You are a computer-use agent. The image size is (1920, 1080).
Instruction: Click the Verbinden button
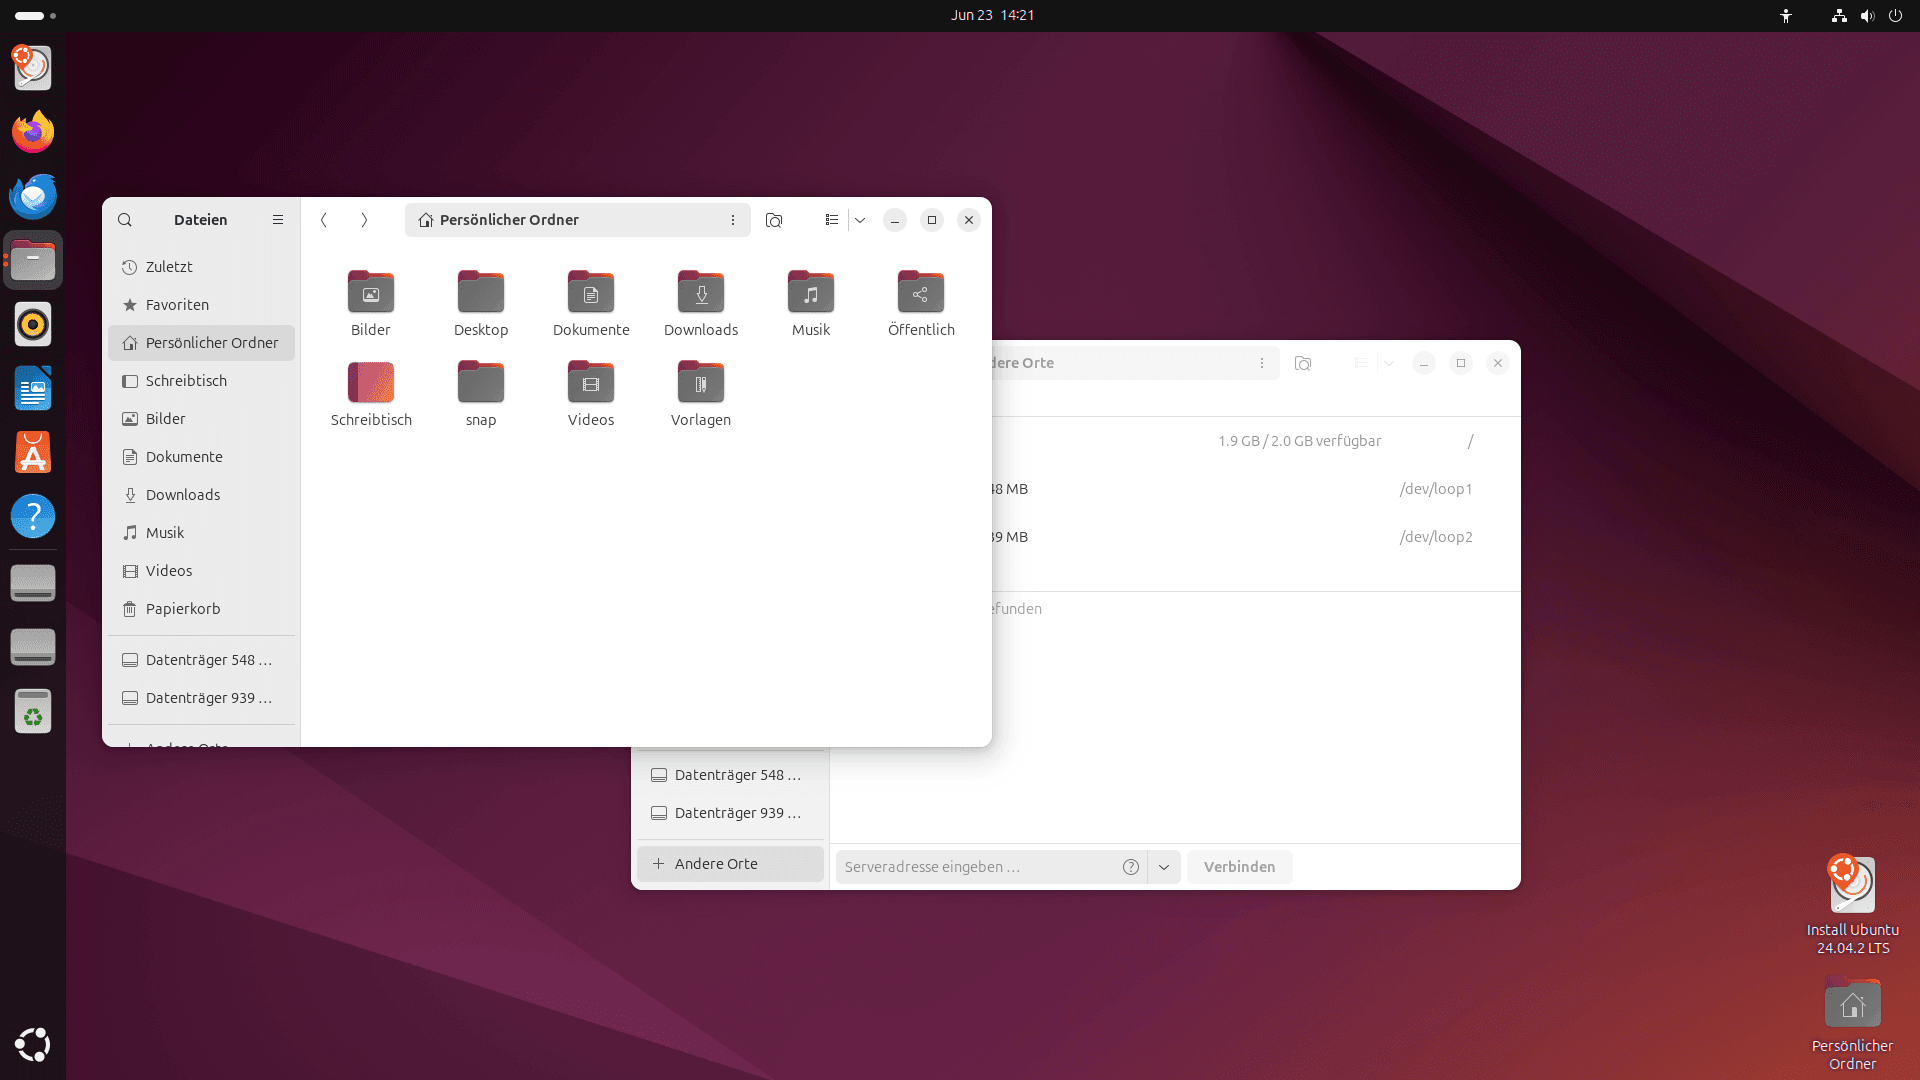[x=1239, y=867]
